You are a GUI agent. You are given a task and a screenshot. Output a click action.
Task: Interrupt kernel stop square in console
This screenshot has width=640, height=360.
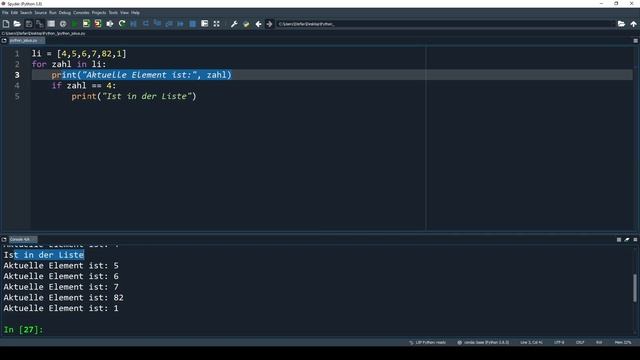tap(619, 240)
